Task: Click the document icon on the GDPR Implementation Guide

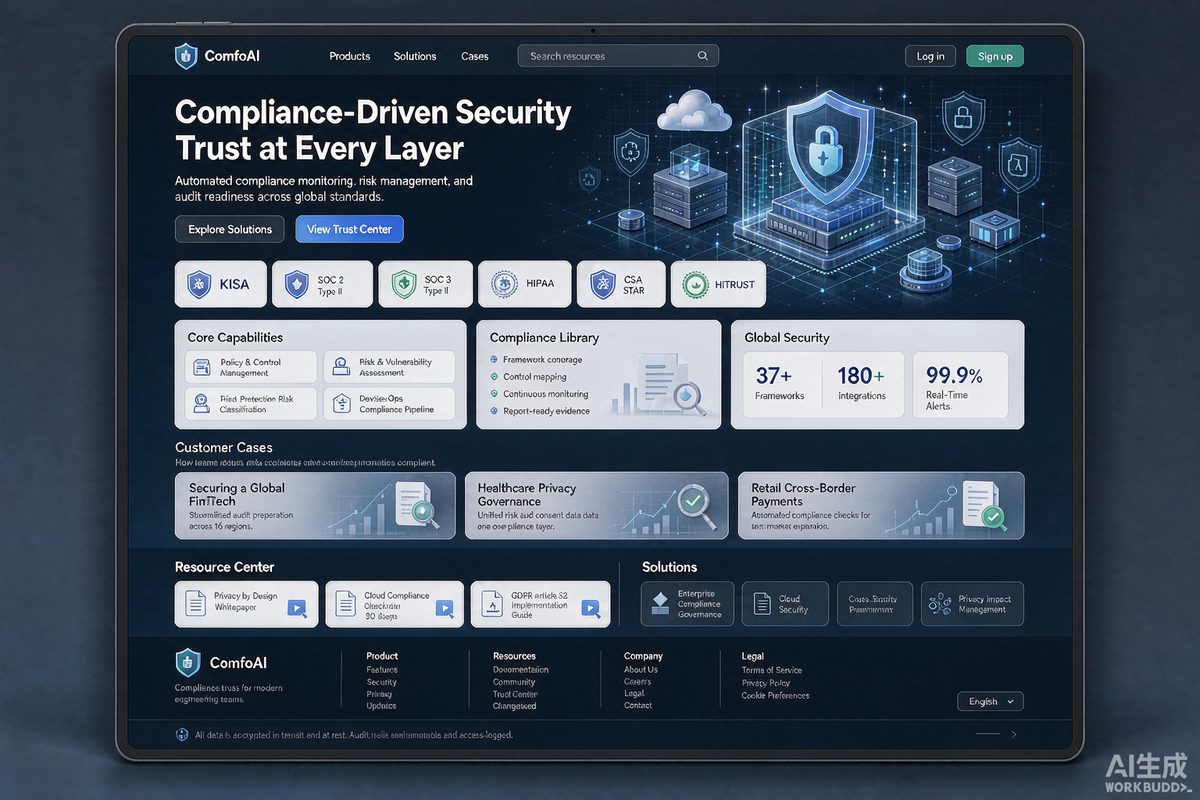Action: [492, 603]
